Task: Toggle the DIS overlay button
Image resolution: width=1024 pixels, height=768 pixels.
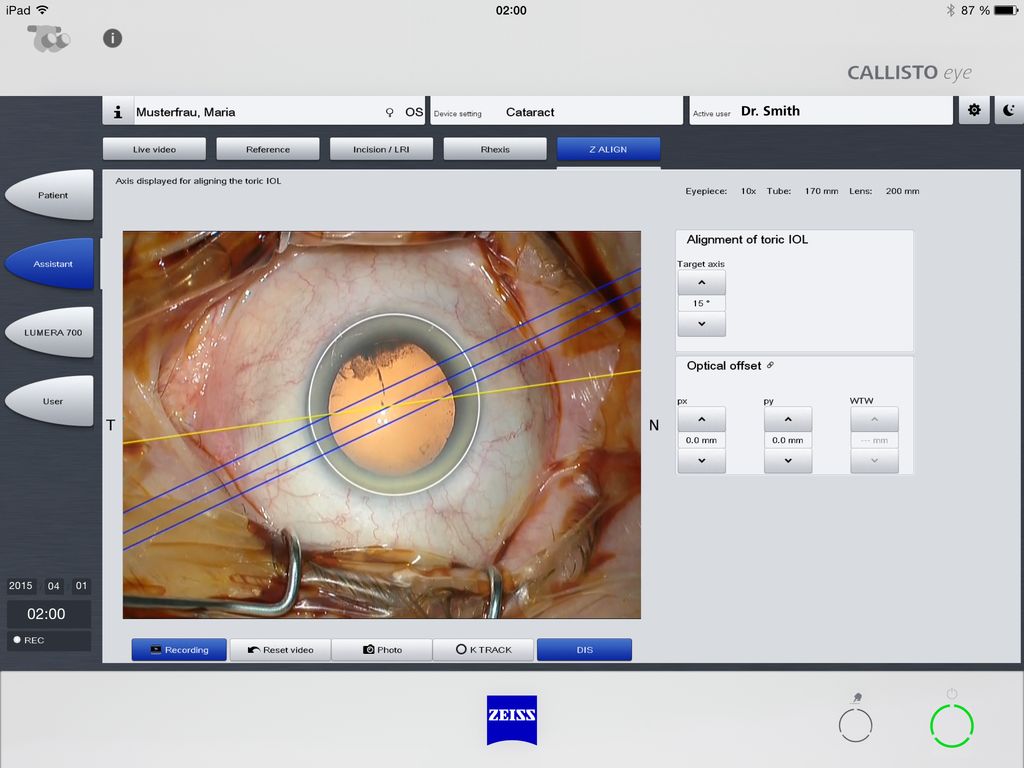Action: (584, 649)
